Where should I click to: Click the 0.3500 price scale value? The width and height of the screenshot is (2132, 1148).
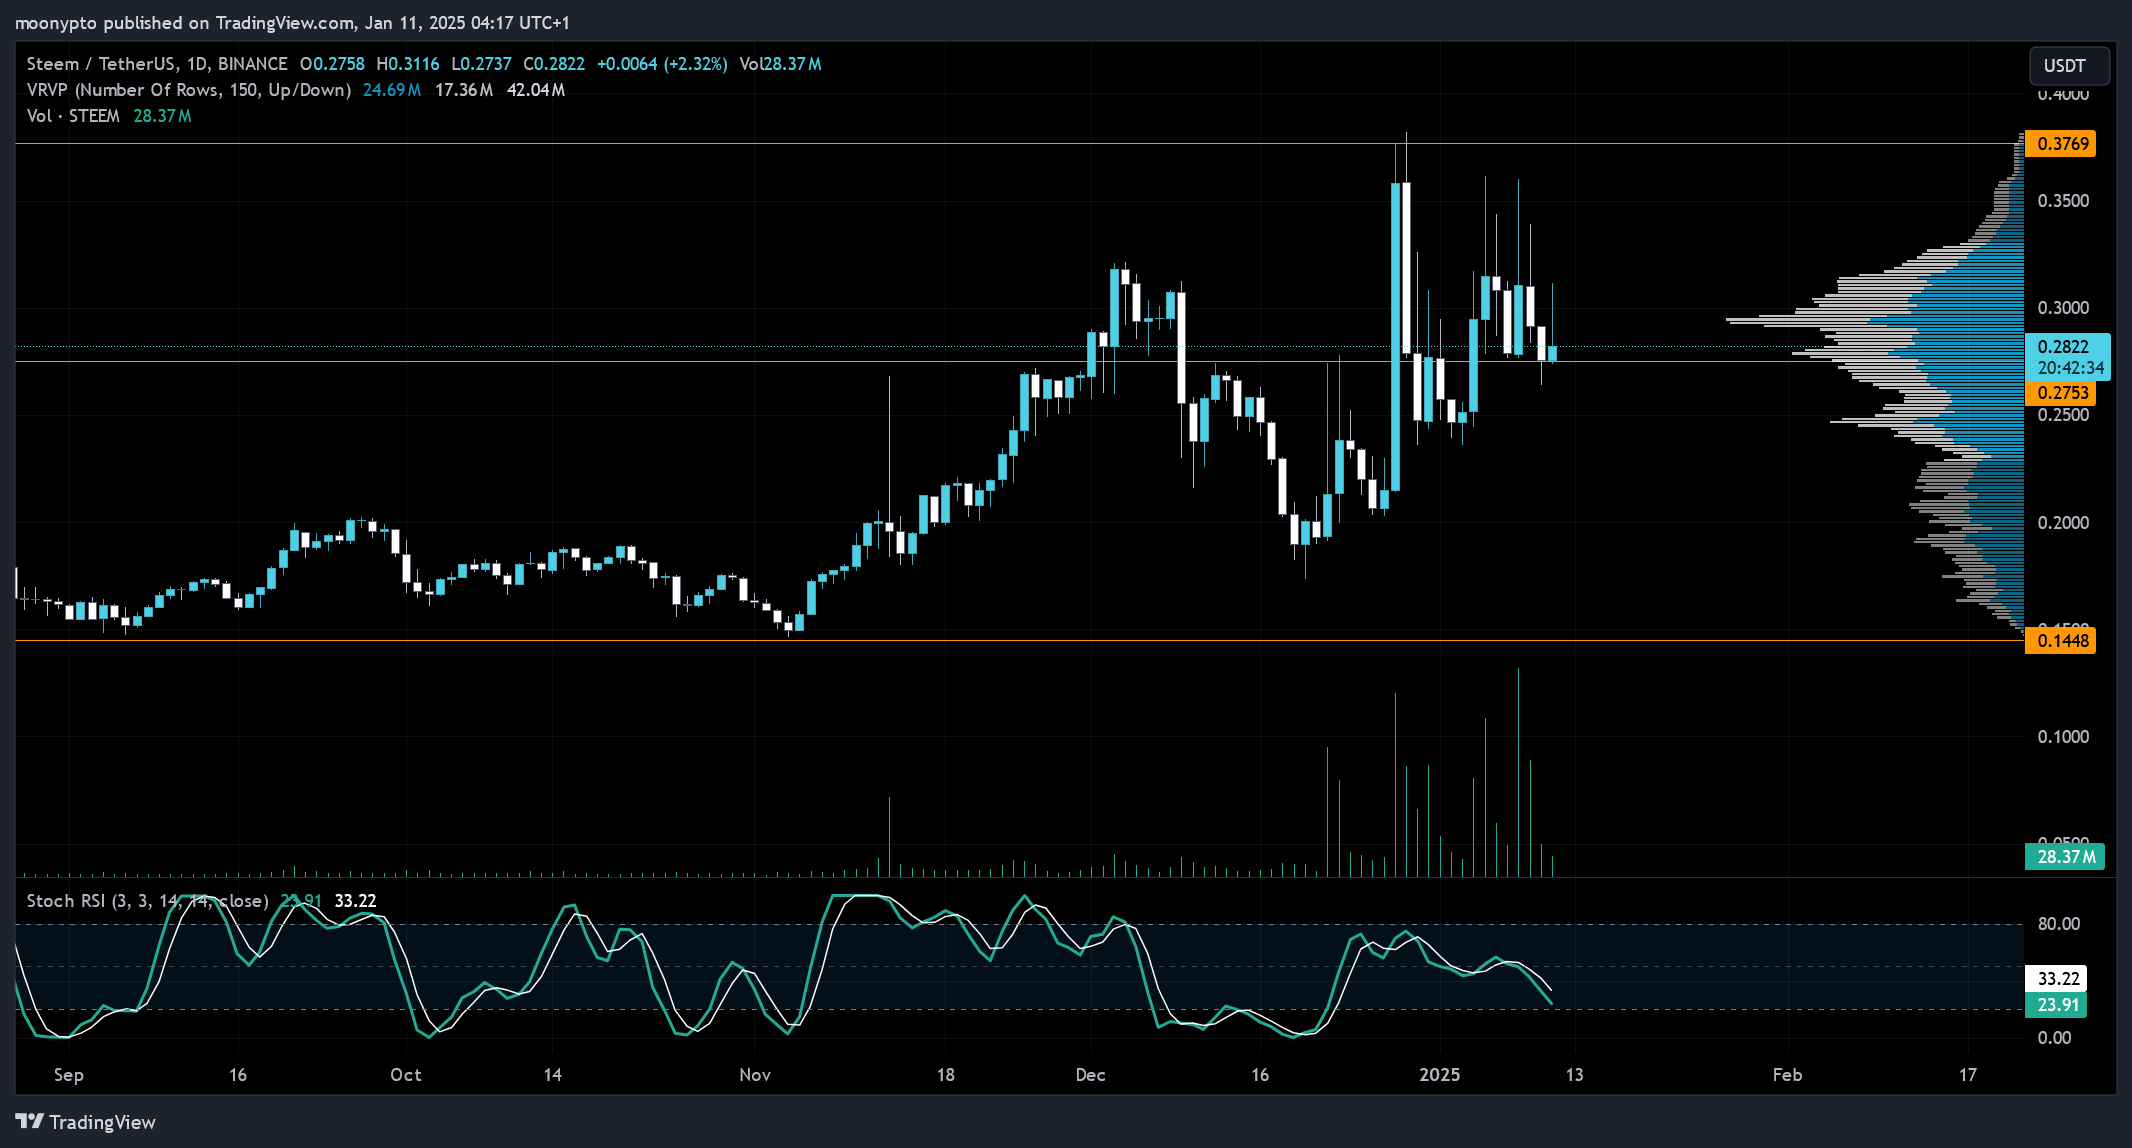click(x=2063, y=201)
